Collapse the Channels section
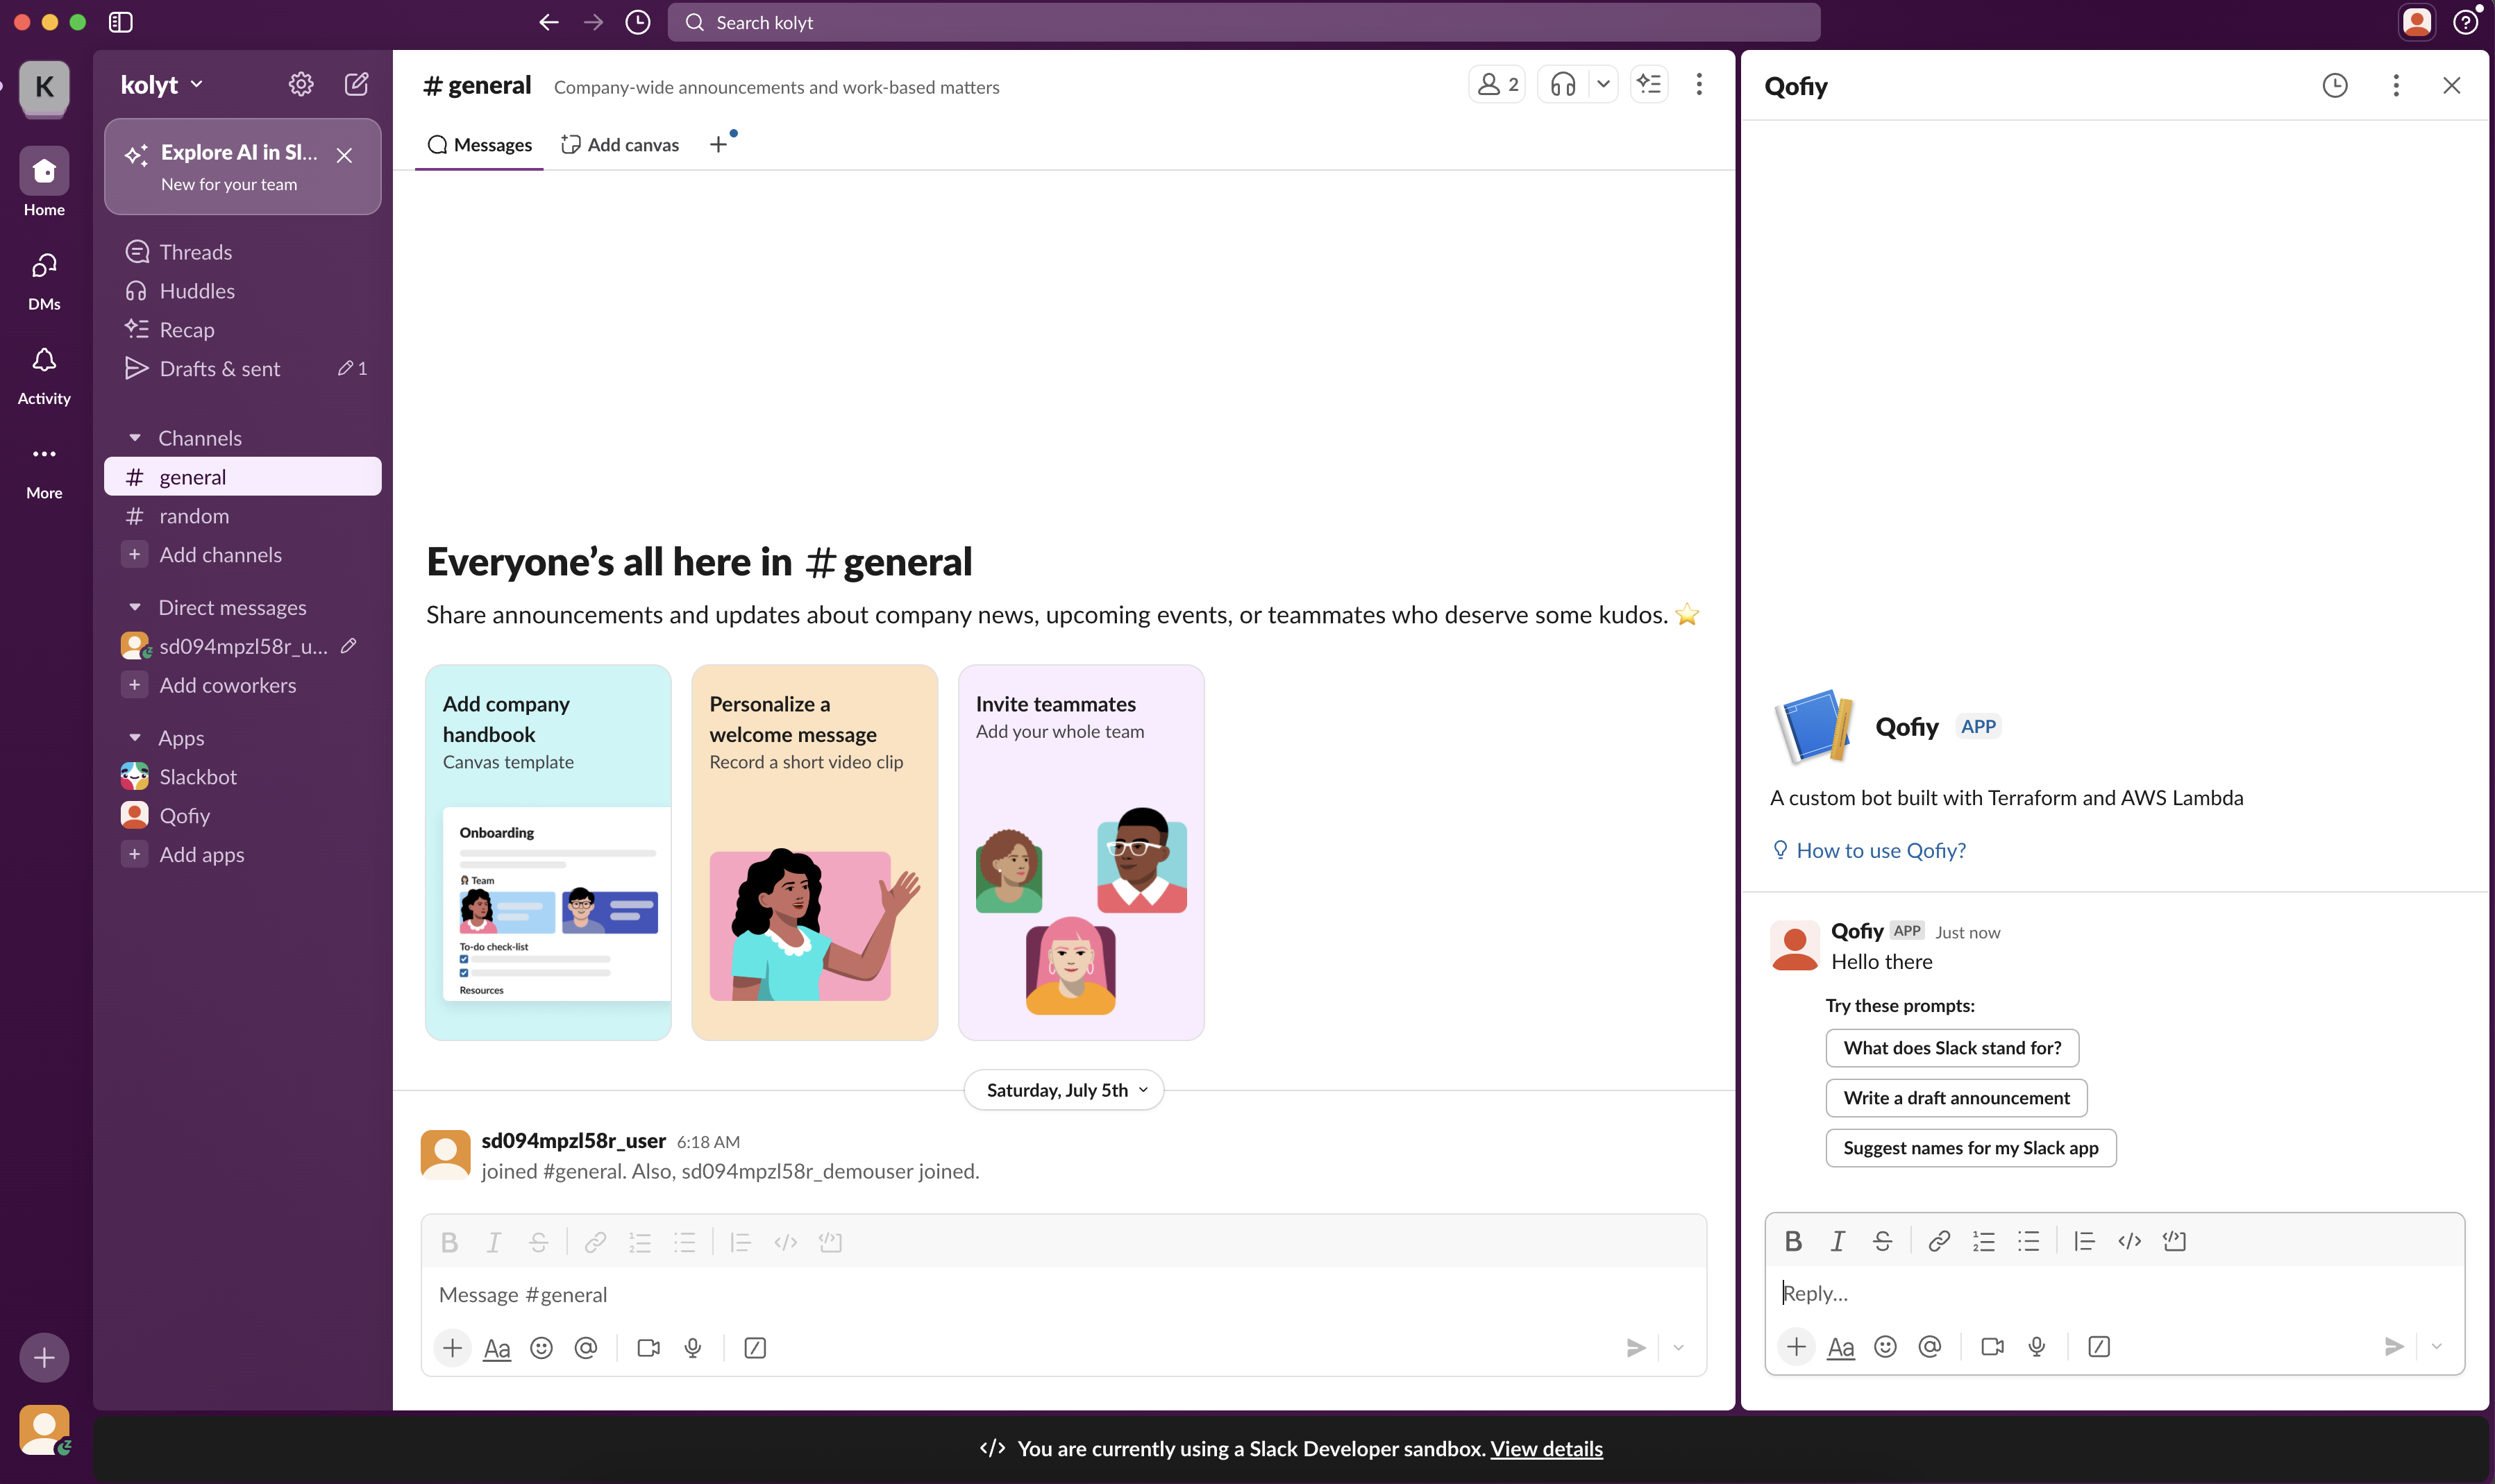 (x=135, y=438)
